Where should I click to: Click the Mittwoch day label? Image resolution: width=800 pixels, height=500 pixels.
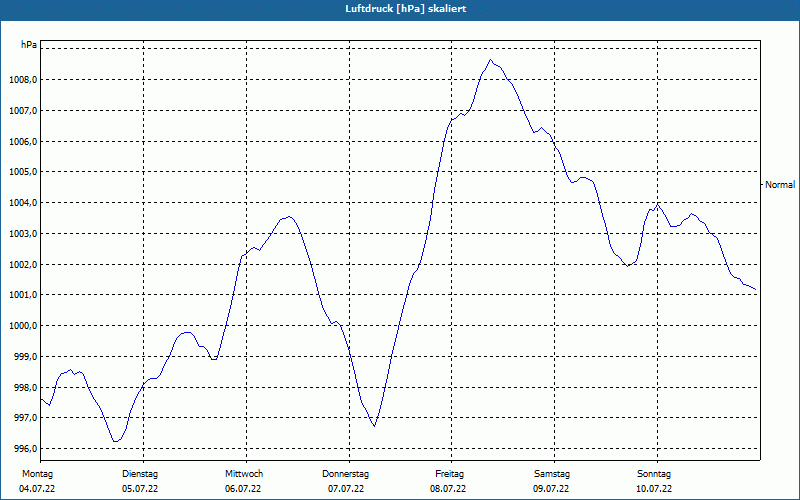coord(244,474)
